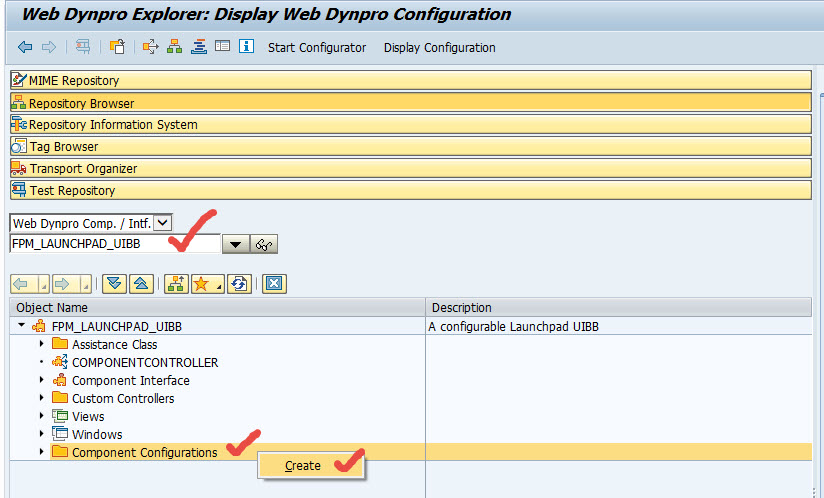Screen dimensions: 824x498
Task: Click the Refresh object list icon
Action: click(239, 284)
